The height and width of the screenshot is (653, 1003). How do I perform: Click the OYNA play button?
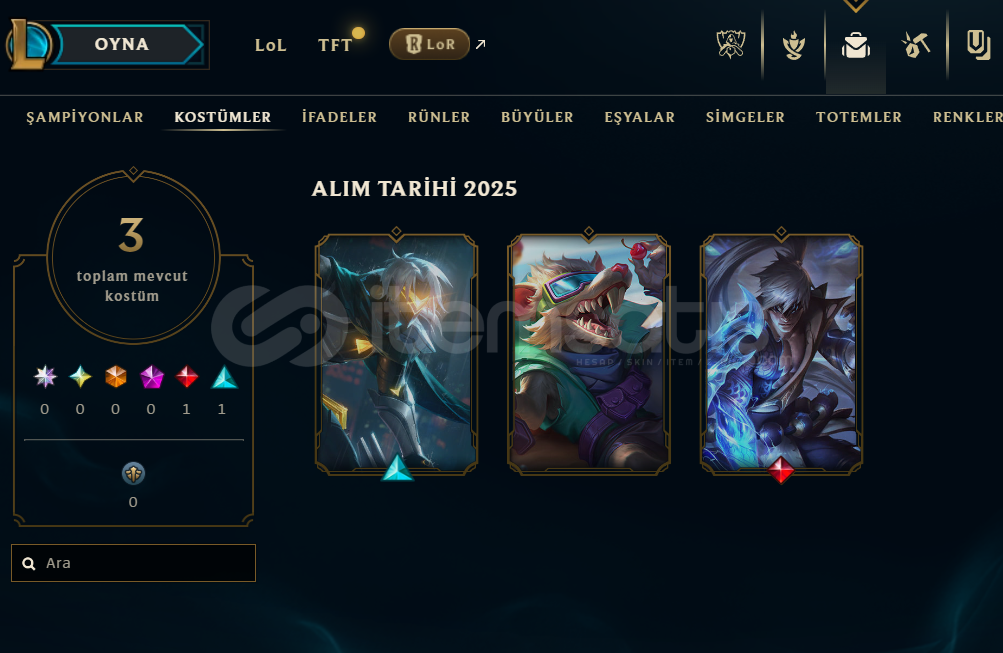(128, 44)
